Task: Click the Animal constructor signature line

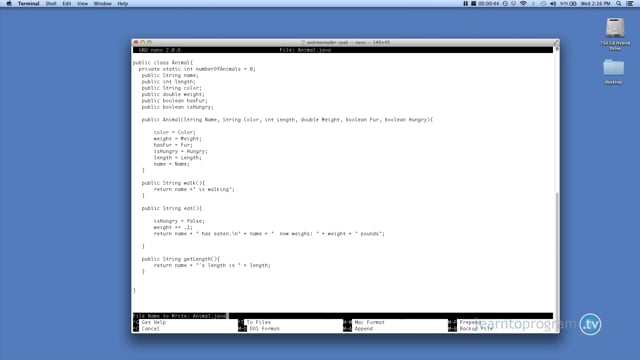Action: [x=287, y=120]
